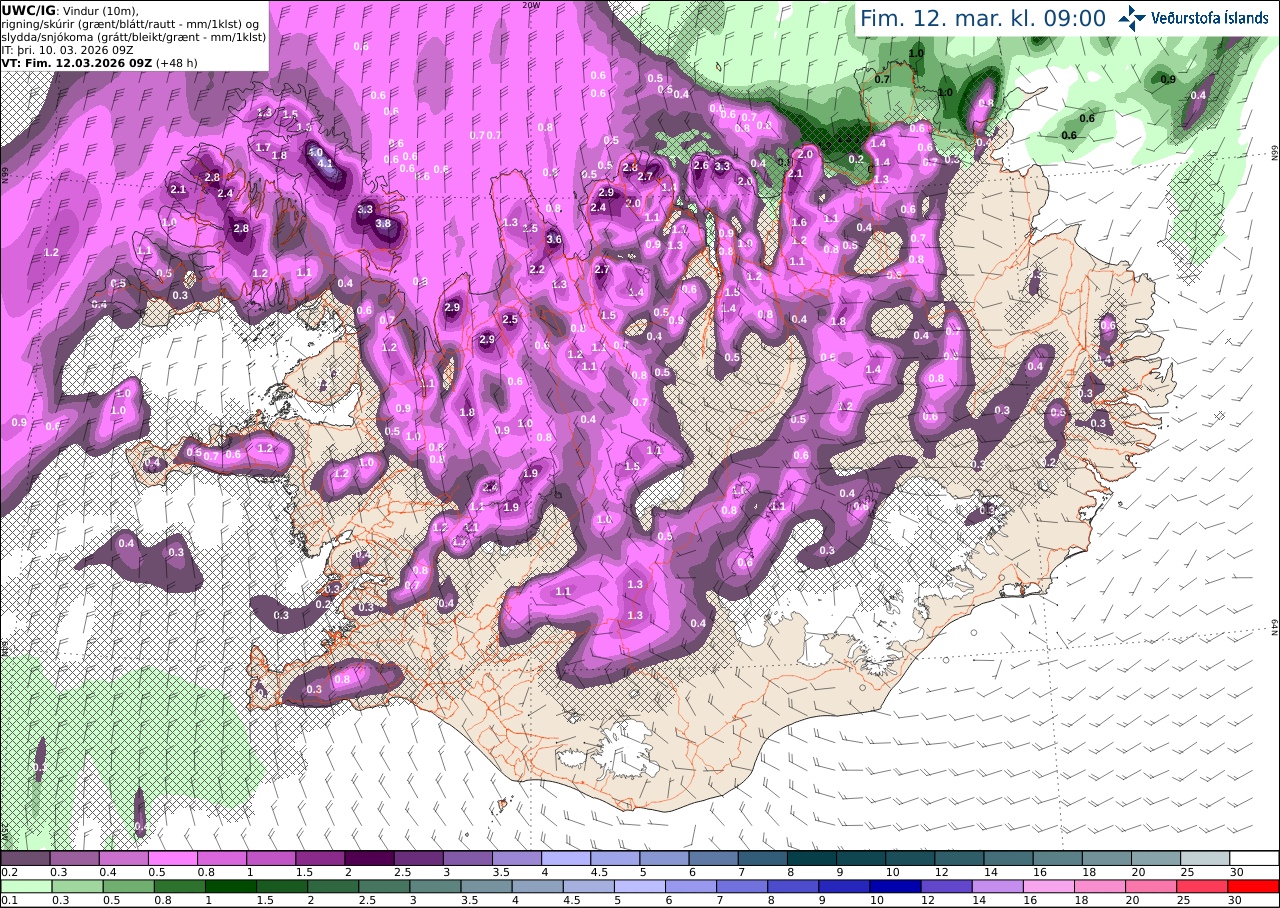Pick the 16 light pink swatch in the bottom row
Viewport: 1280px width, 908px height.
pos(1049,886)
